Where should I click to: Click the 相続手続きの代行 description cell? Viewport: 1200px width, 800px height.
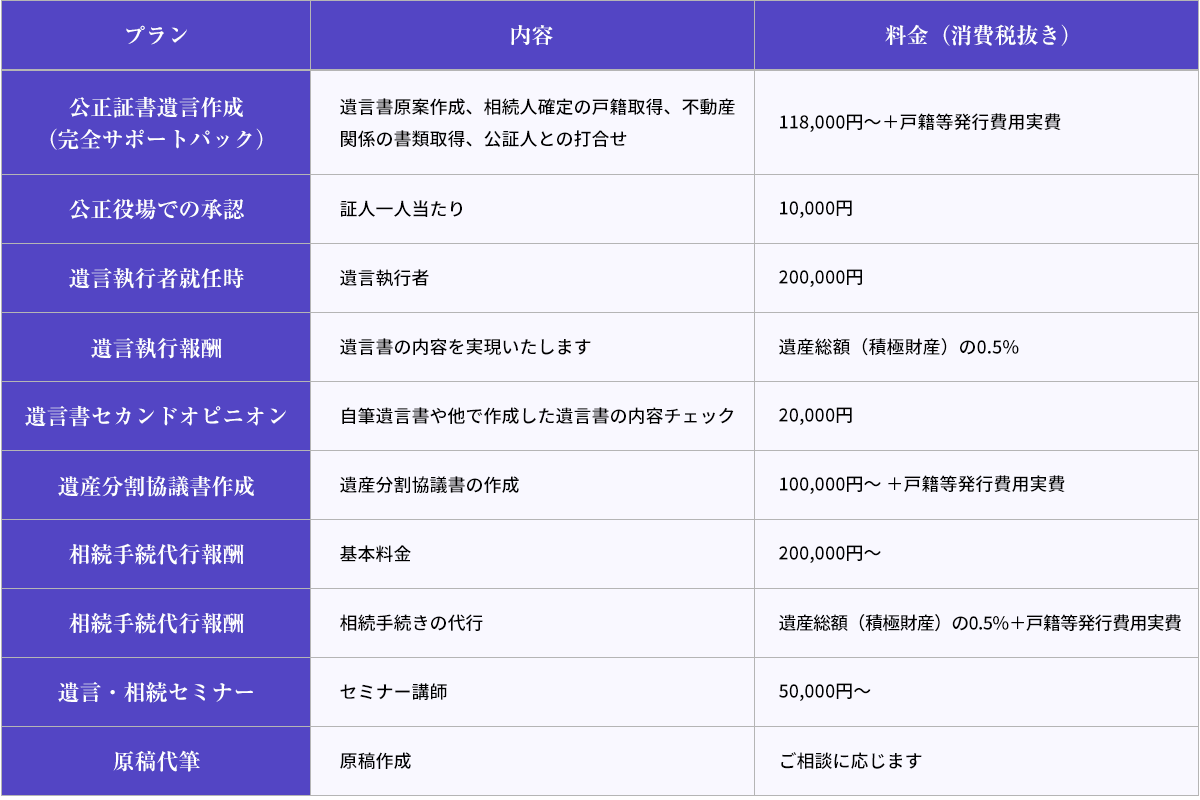(x=405, y=623)
